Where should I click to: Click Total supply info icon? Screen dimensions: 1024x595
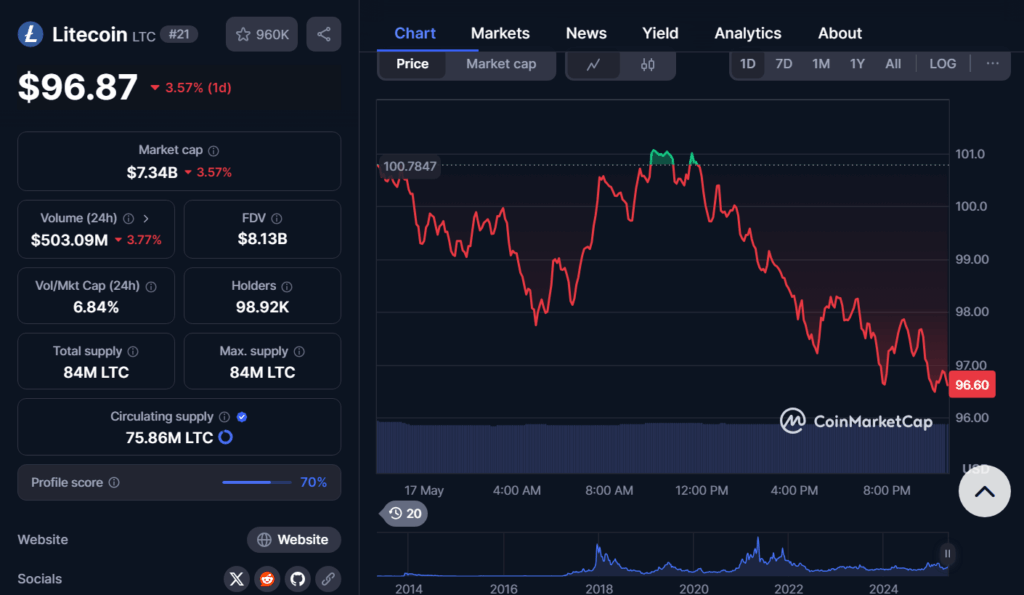coord(133,351)
